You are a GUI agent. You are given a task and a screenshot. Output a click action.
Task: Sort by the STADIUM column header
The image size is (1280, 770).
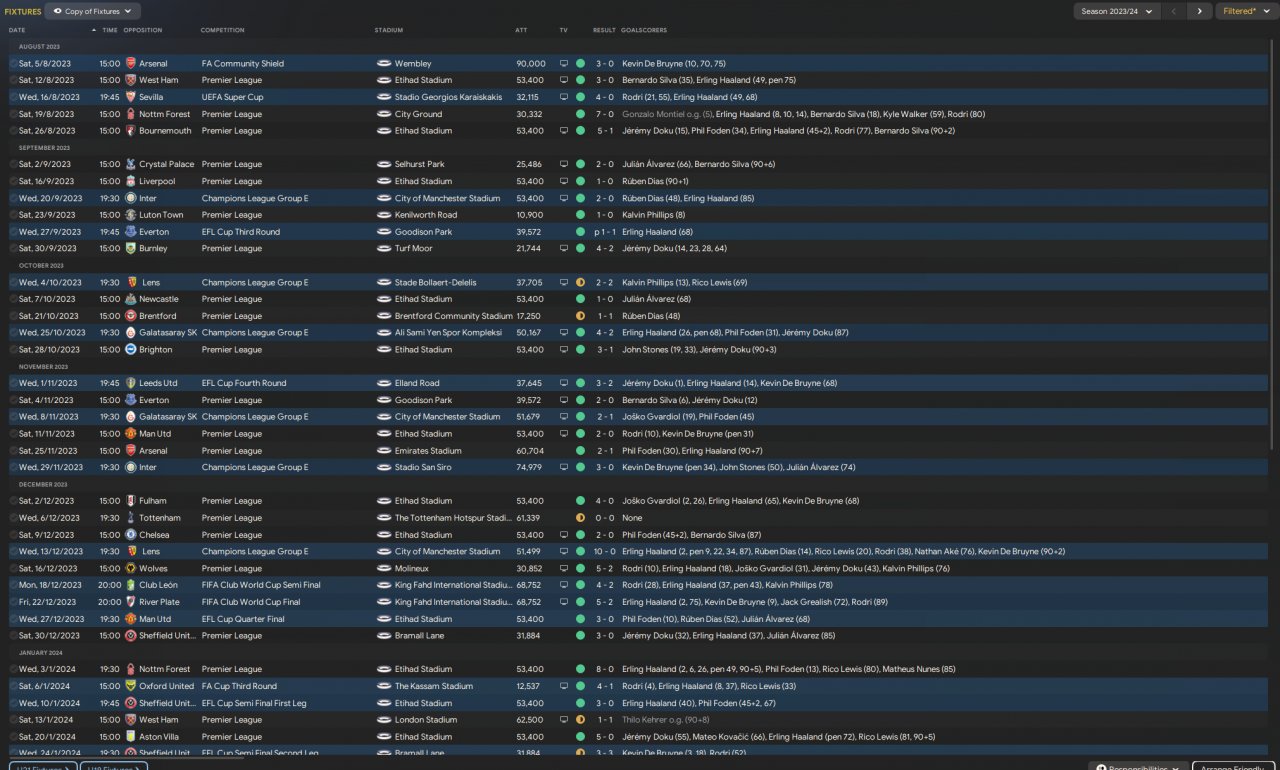(x=389, y=30)
